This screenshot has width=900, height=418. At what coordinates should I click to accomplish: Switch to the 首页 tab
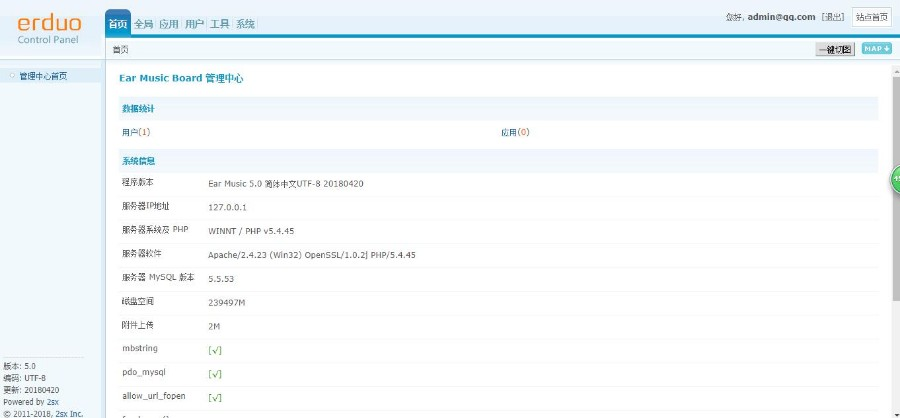tap(118, 24)
